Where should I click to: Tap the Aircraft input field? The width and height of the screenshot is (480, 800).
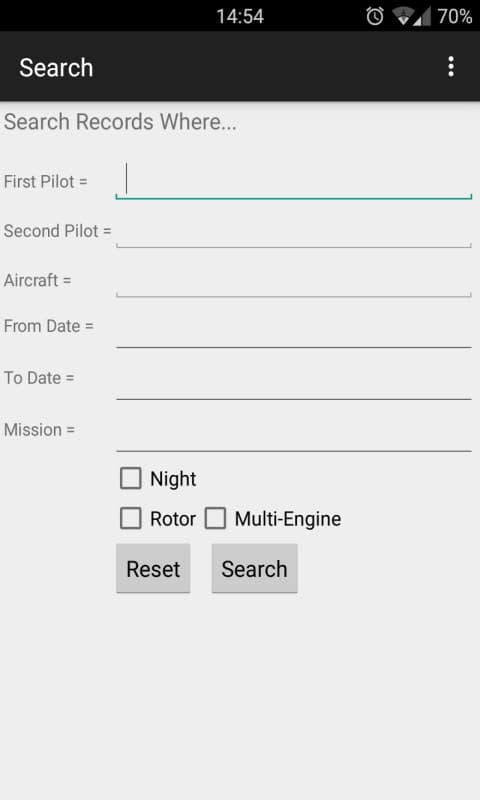point(293,280)
